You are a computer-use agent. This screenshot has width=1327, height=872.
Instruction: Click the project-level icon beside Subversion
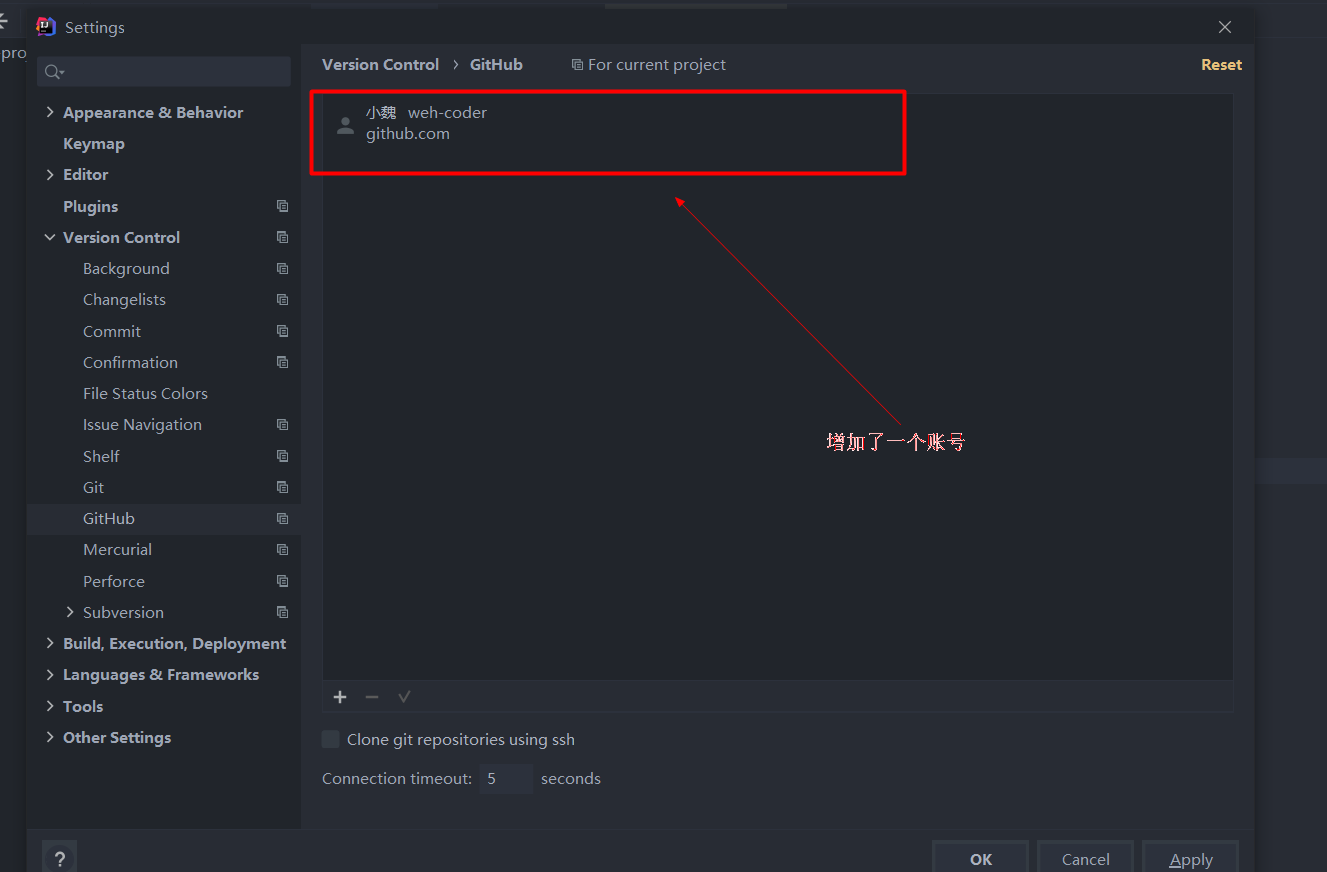[x=282, y=612]
